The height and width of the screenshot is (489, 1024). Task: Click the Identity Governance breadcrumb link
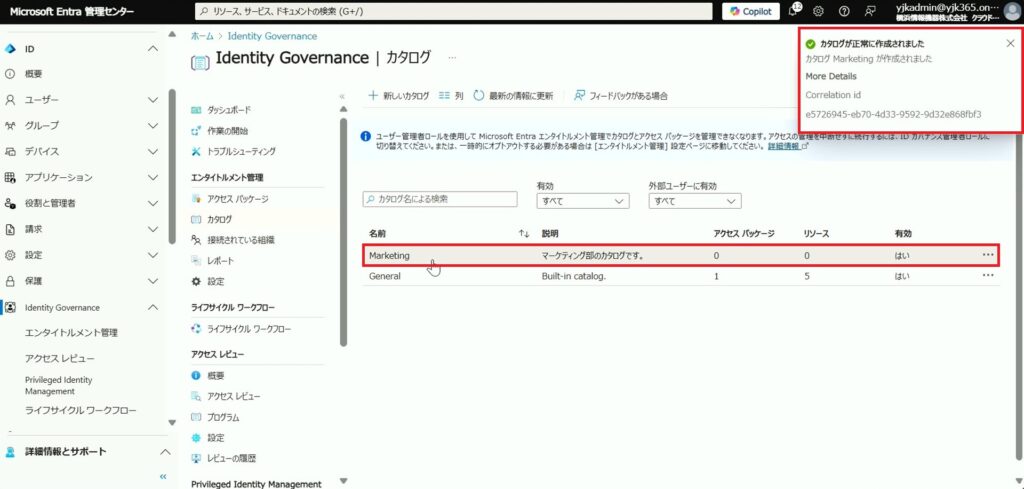click(x=272, y=36)
